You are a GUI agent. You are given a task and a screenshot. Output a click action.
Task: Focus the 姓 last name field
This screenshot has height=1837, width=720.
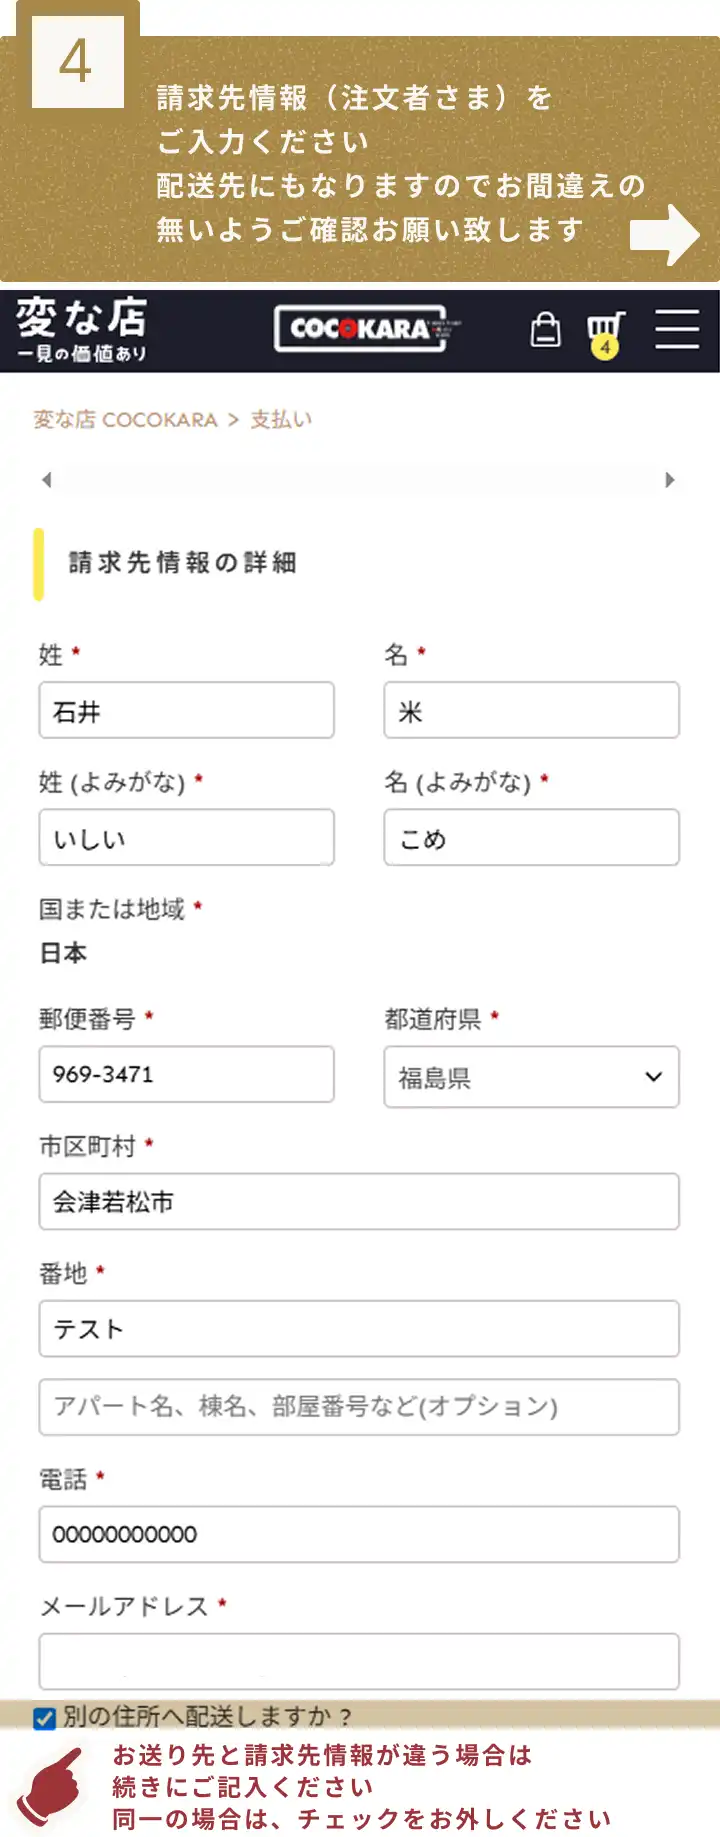186,711
